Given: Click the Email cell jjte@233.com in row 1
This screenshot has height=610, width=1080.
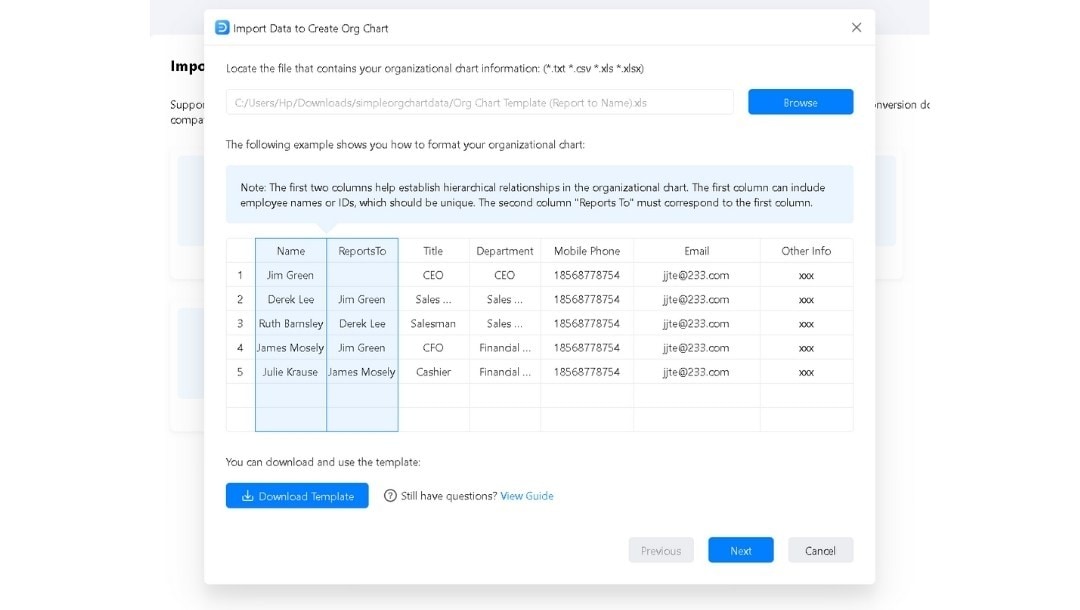Looking at the screenshot, I should pyautogui.click(x=696, y=275).
